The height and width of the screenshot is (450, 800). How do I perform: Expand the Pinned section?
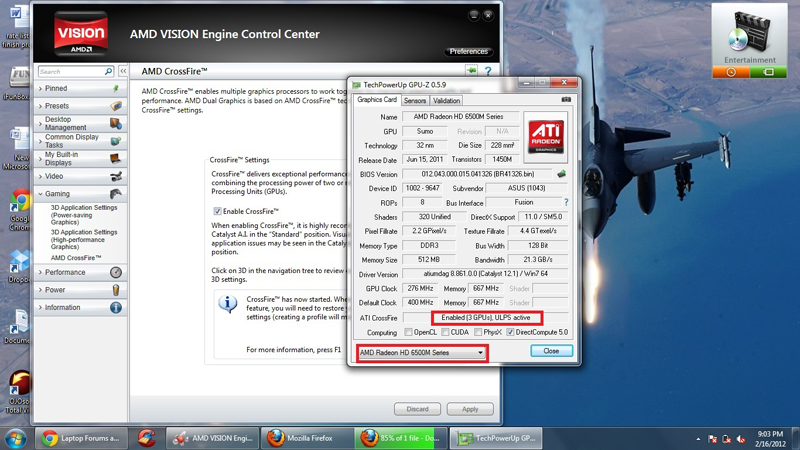tap(40, 88)
